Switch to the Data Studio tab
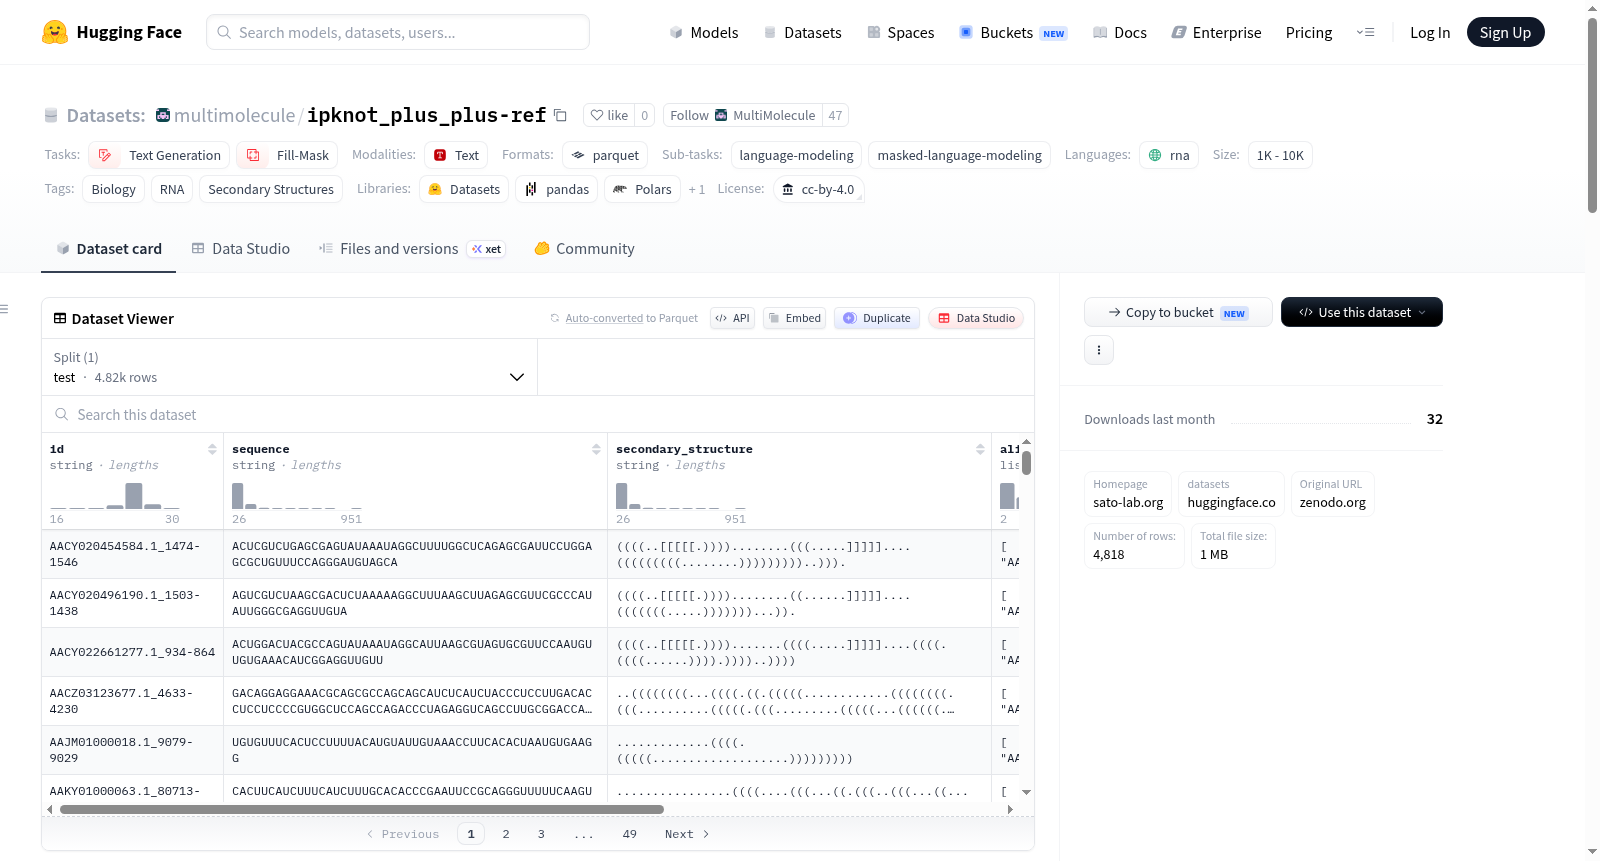Screen dimensions: 1600x861 click(x=241, y=249)
